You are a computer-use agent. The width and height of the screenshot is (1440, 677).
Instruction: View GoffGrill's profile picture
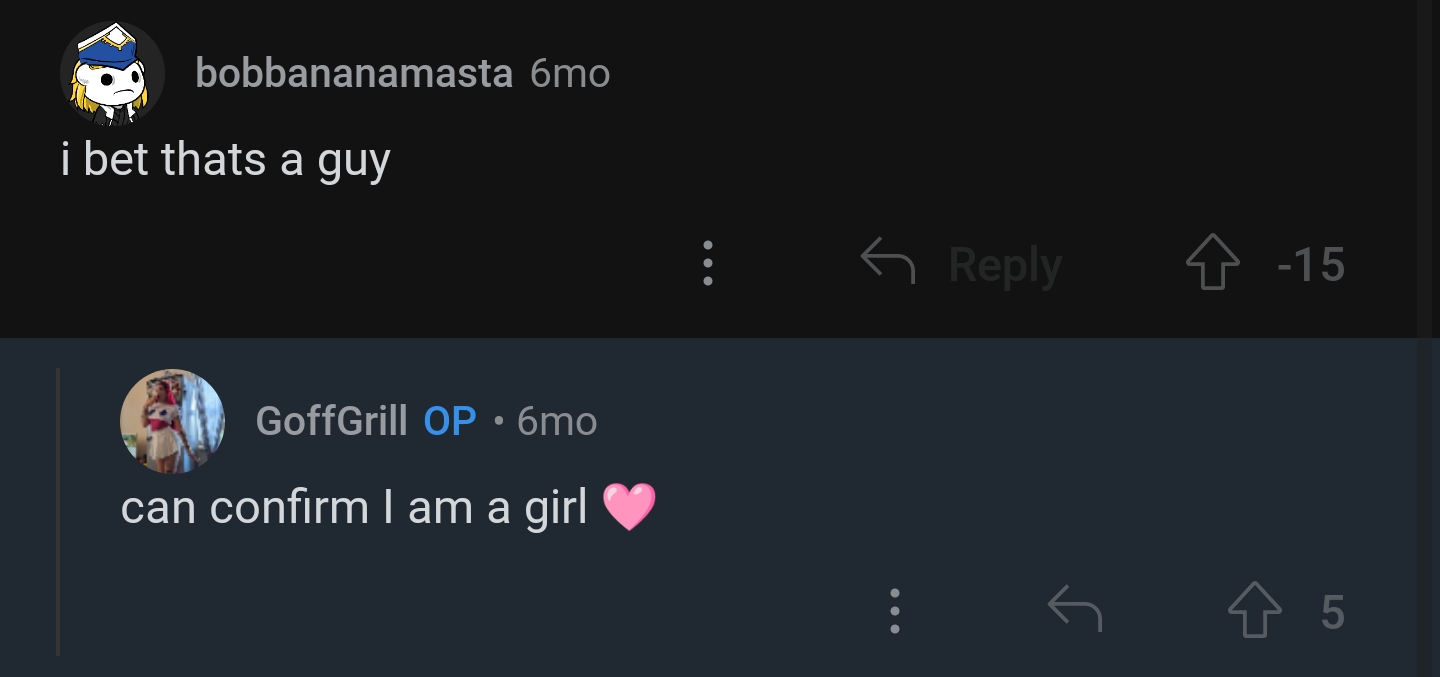[x=172, y=421]
